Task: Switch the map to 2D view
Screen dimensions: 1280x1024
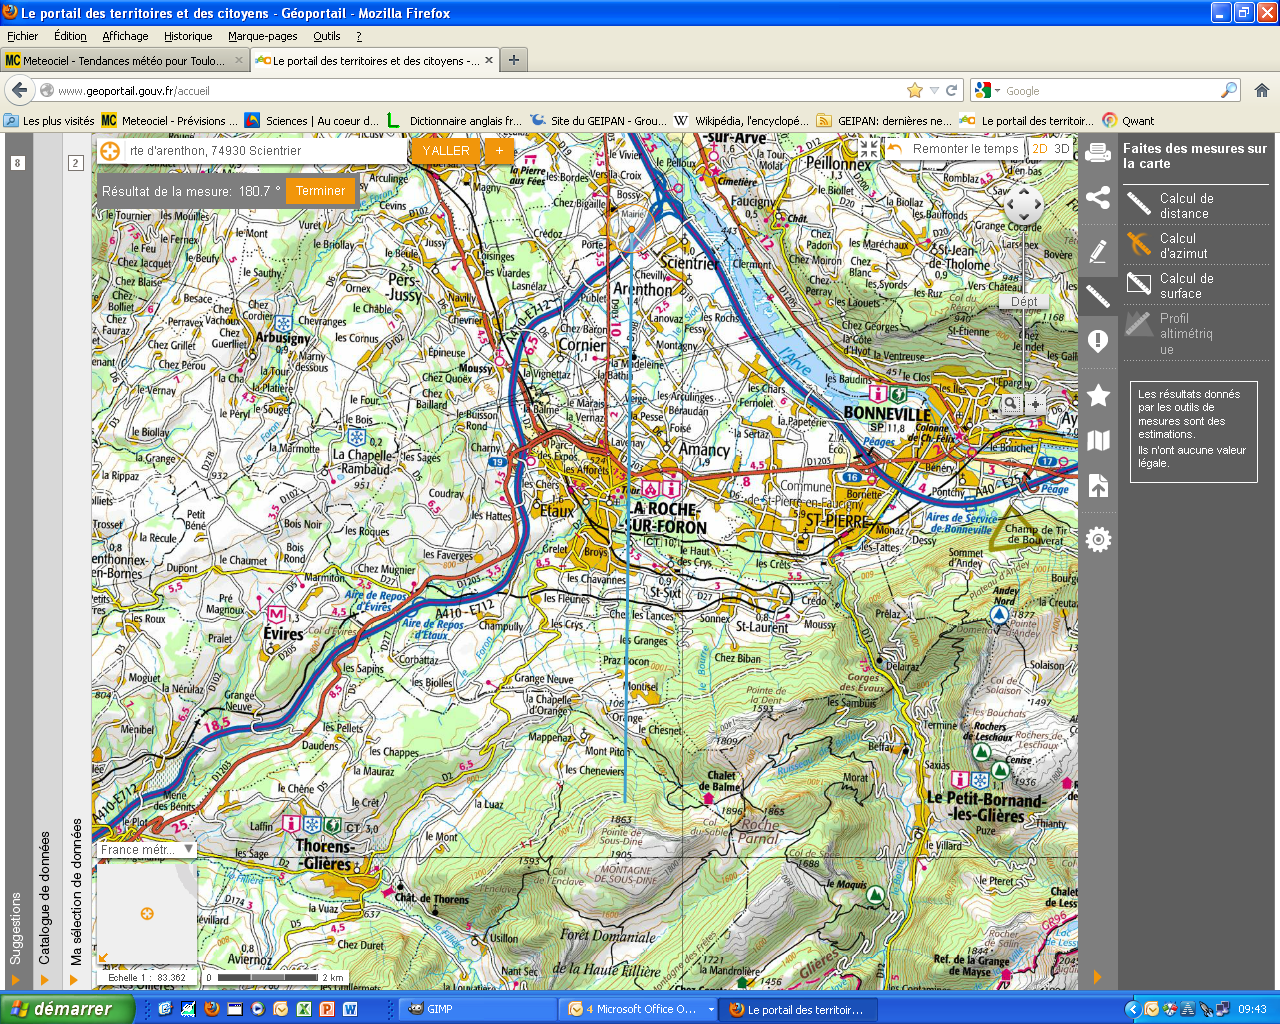Action: [x=1040, y=149]
